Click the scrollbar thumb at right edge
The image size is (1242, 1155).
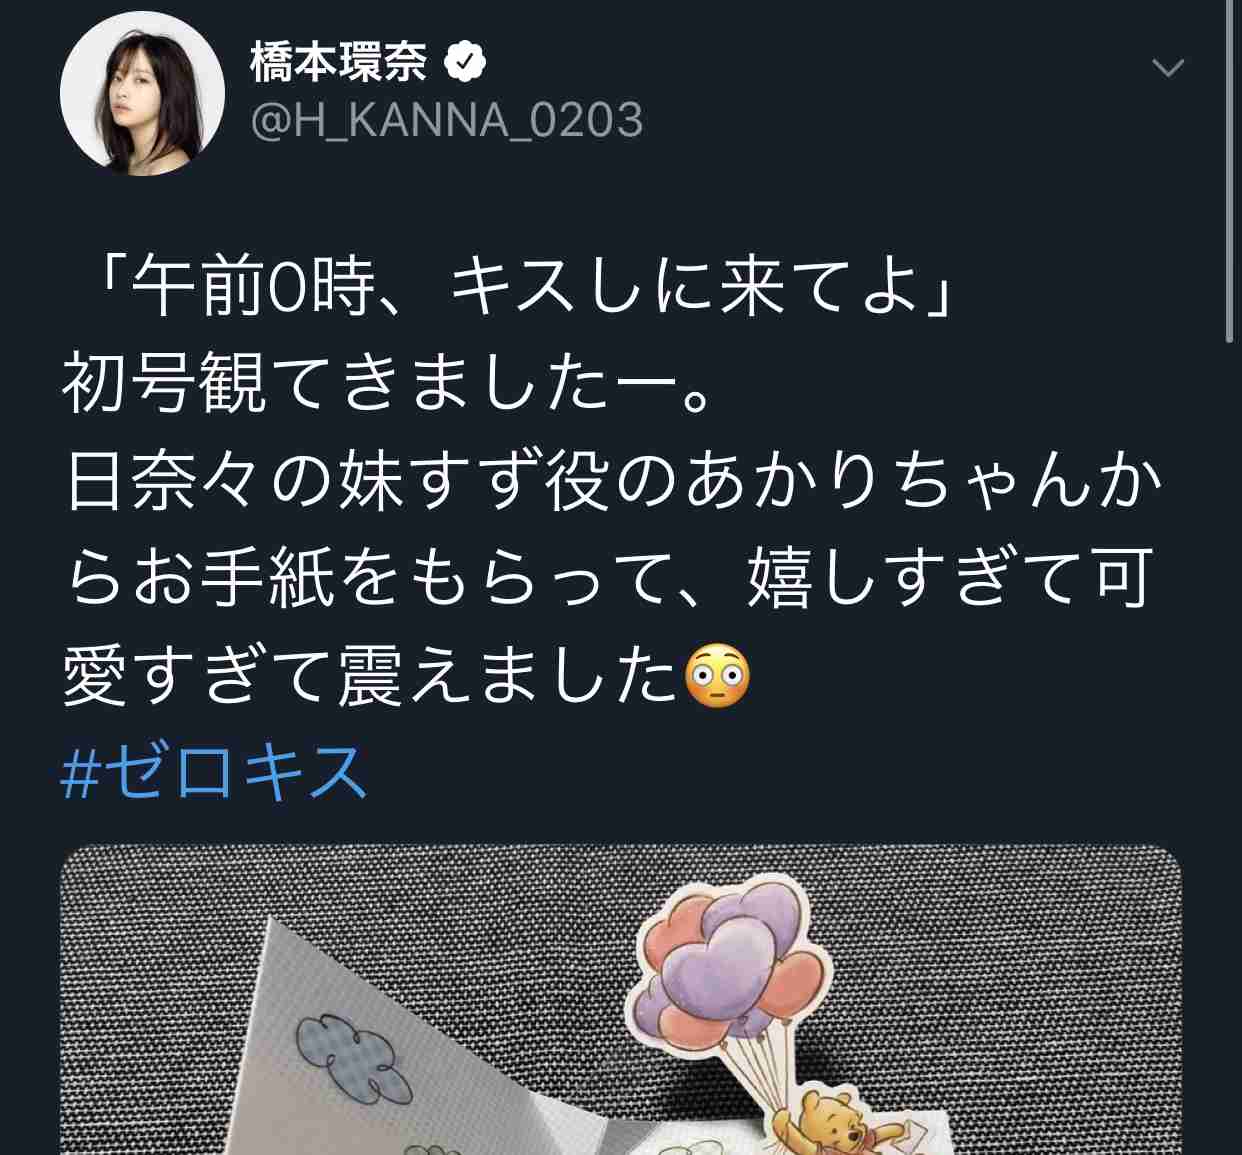(1229, 172)
